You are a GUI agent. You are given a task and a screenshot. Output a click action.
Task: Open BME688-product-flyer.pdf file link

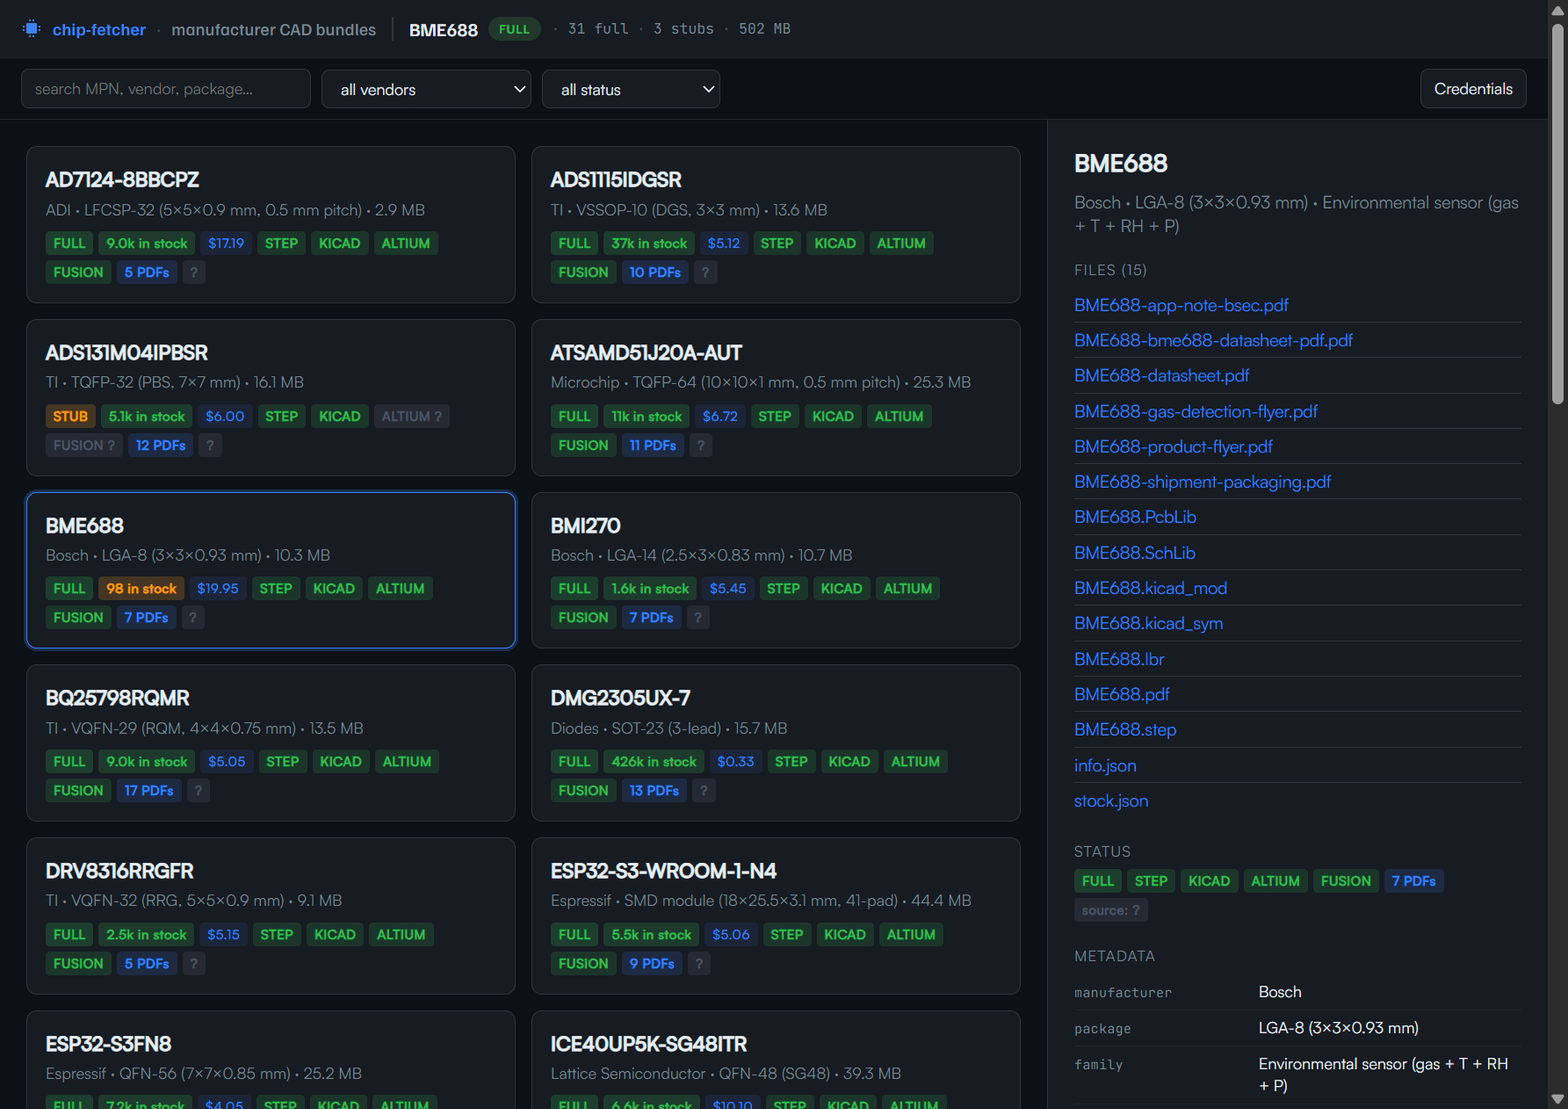(1173, 447)
